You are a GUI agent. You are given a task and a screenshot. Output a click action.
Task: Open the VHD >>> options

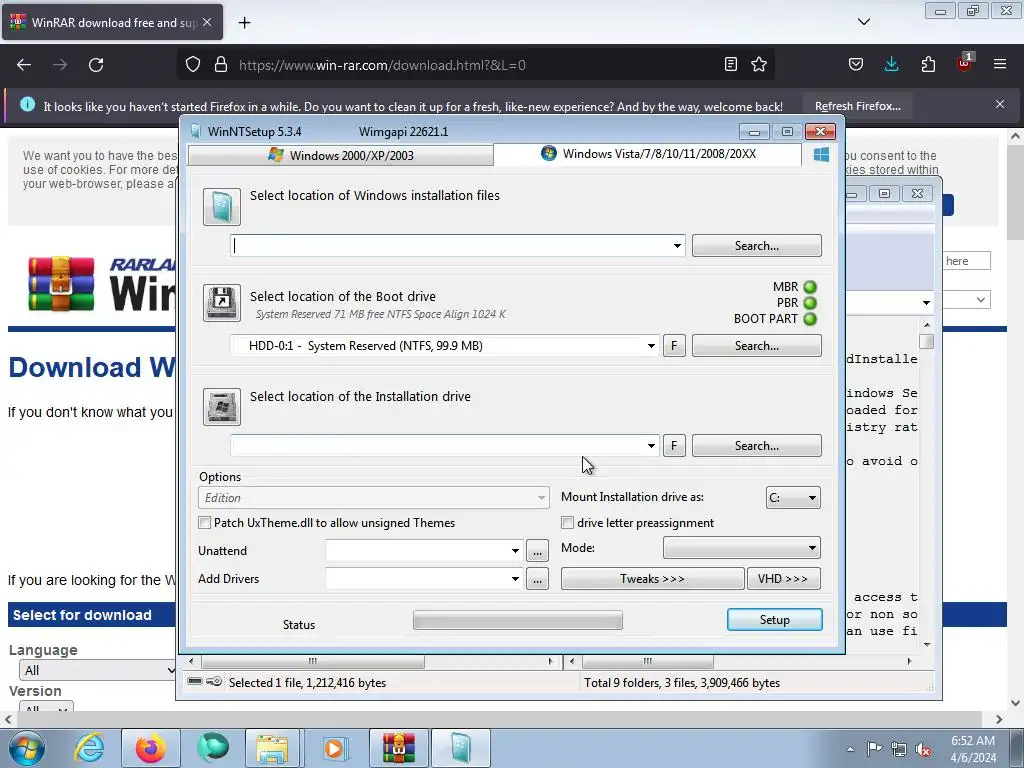click(784, 579)
